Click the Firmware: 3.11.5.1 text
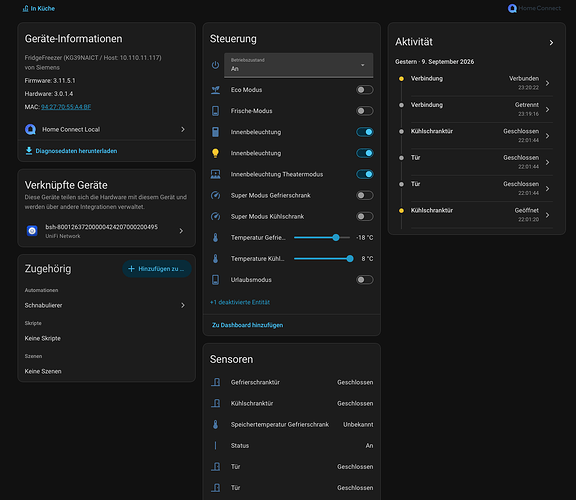The width and height of the screenshot is (576, 500). 50,80
